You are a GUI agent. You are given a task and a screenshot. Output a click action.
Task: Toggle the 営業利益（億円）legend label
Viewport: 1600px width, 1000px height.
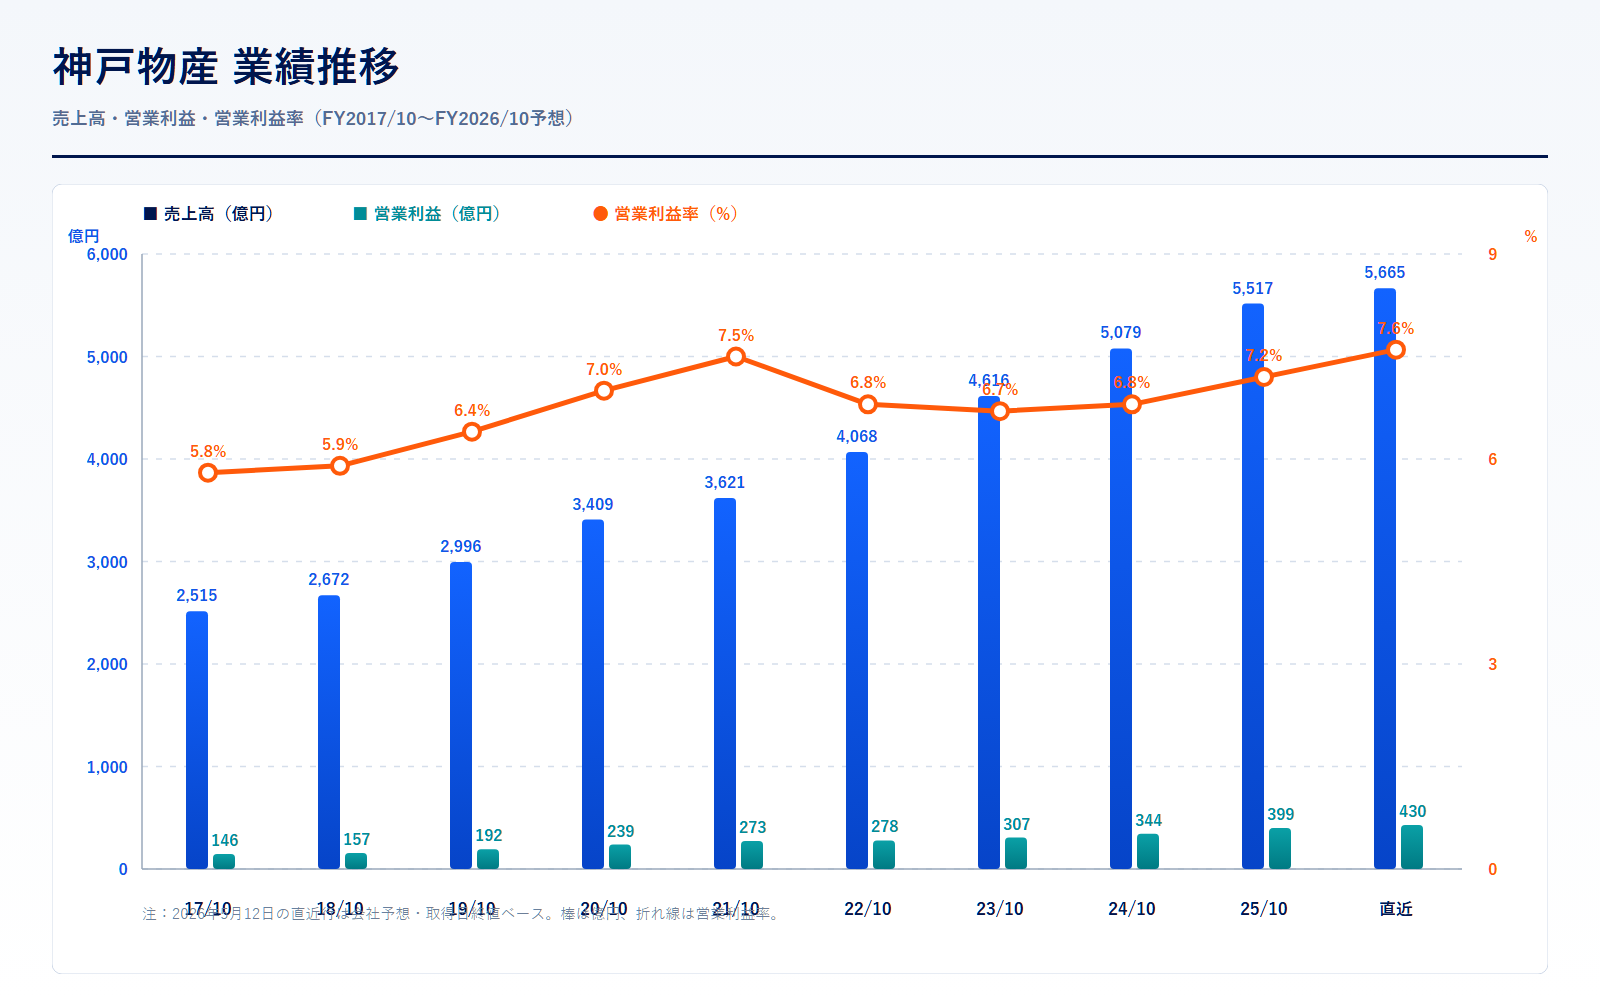point(437,214)
